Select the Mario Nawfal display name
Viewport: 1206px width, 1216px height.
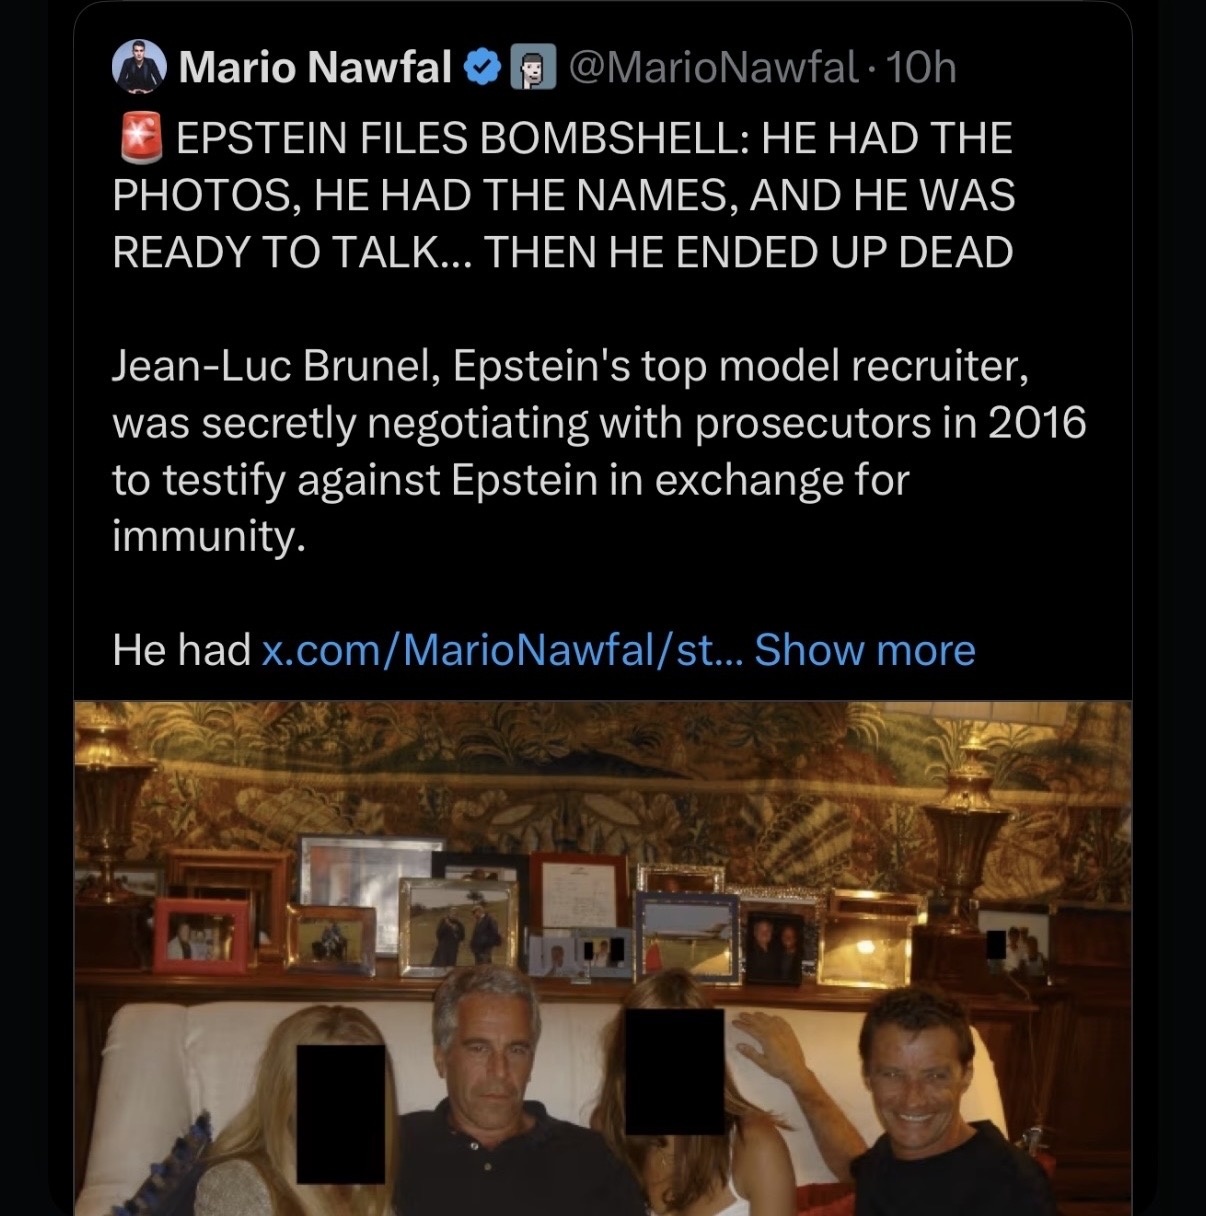point(315,67)
